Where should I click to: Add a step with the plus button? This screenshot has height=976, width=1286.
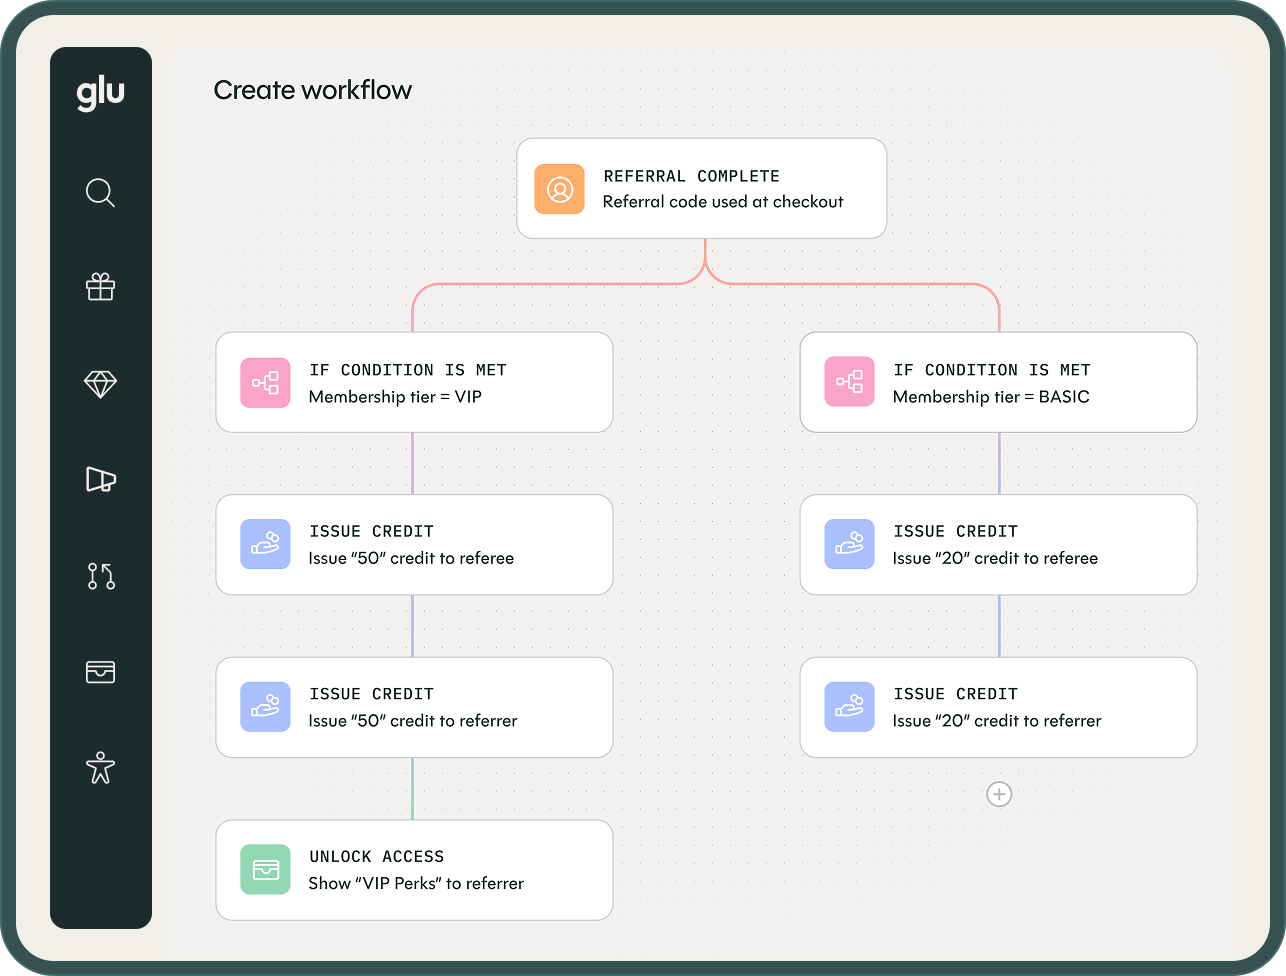coord(999,794)
